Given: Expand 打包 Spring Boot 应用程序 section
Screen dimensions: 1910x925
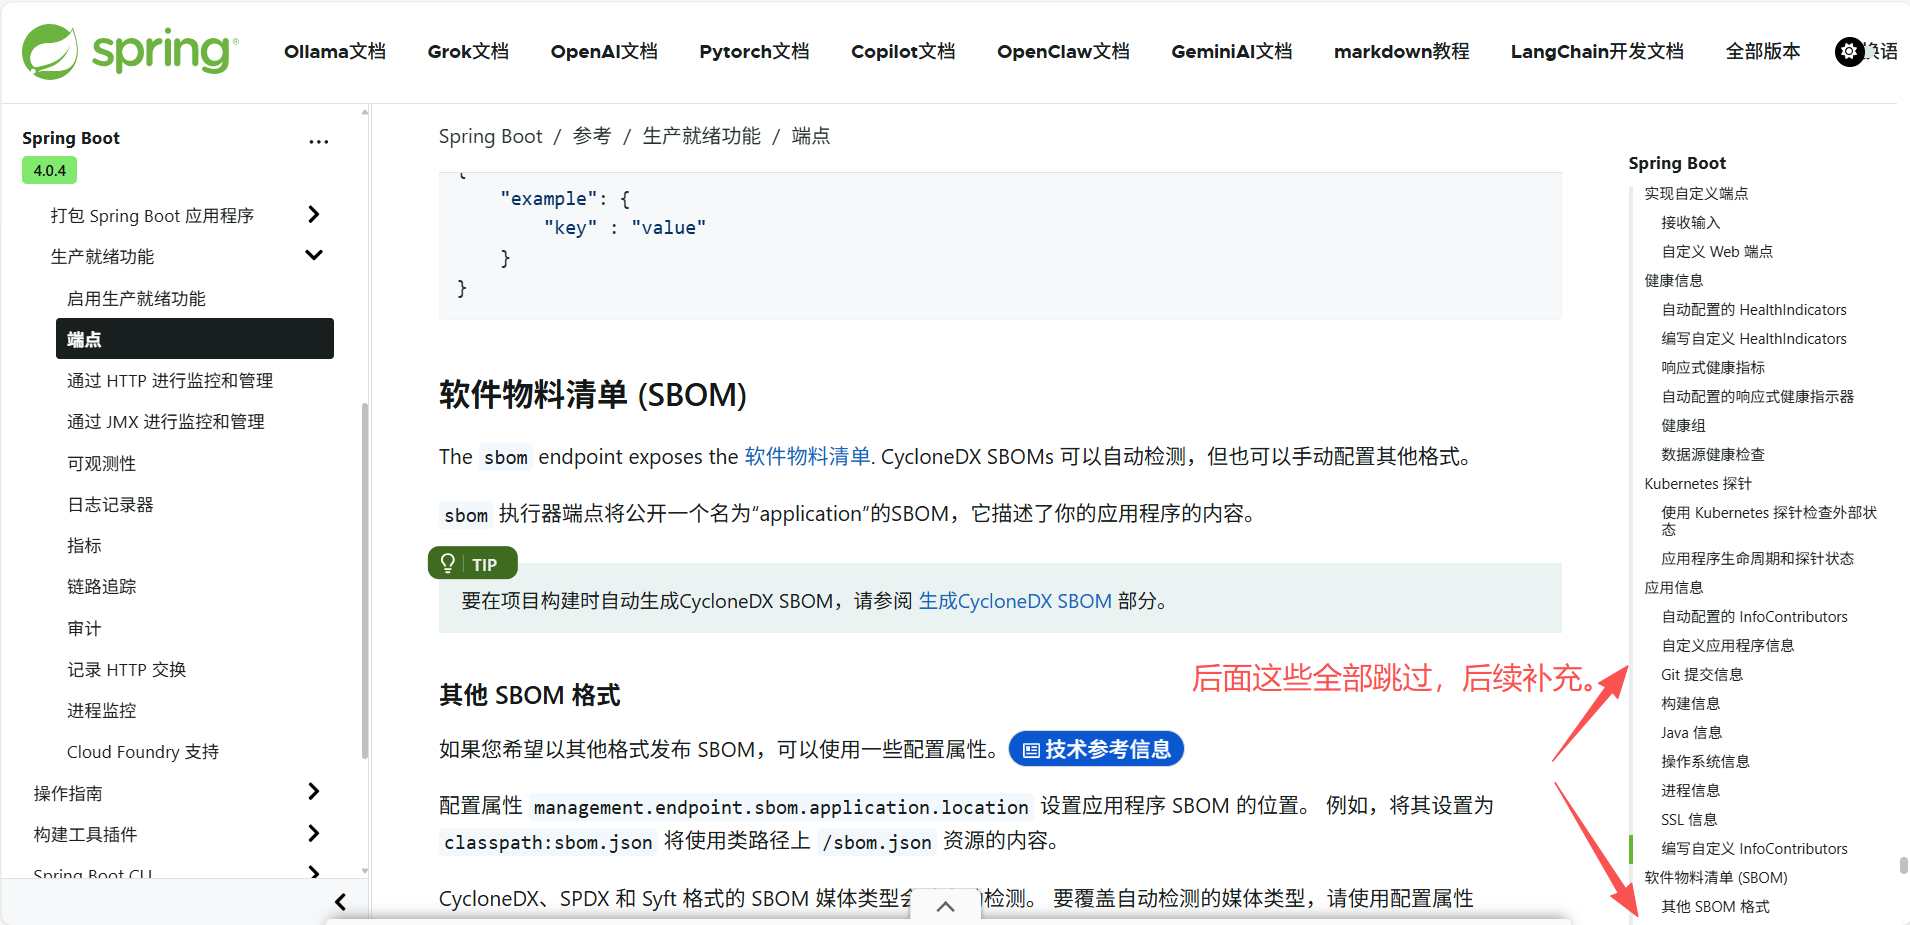Looking at the screenshot, I should pos(313,215).
